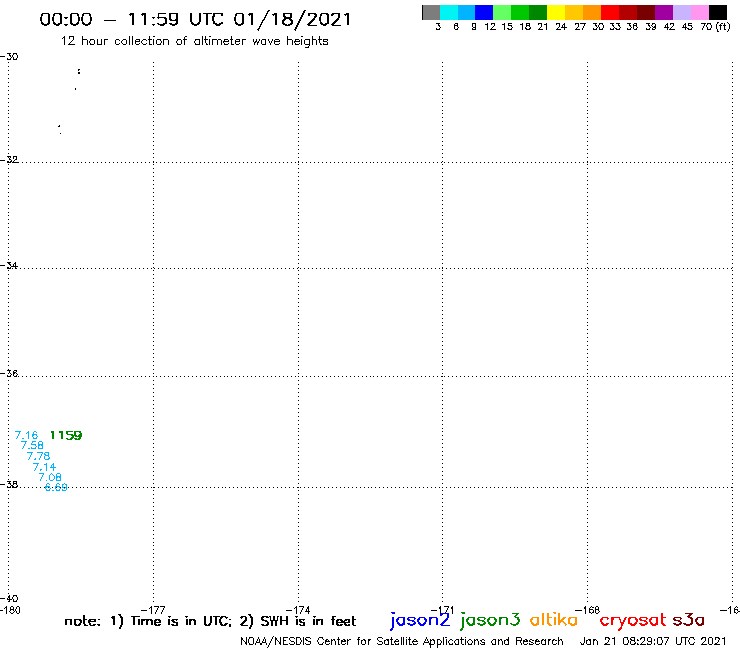Viewport: 740px width, 650px height.
Task: Click the Jan 21 08:29:07 UTC timestamp
Action: (653, 641)
